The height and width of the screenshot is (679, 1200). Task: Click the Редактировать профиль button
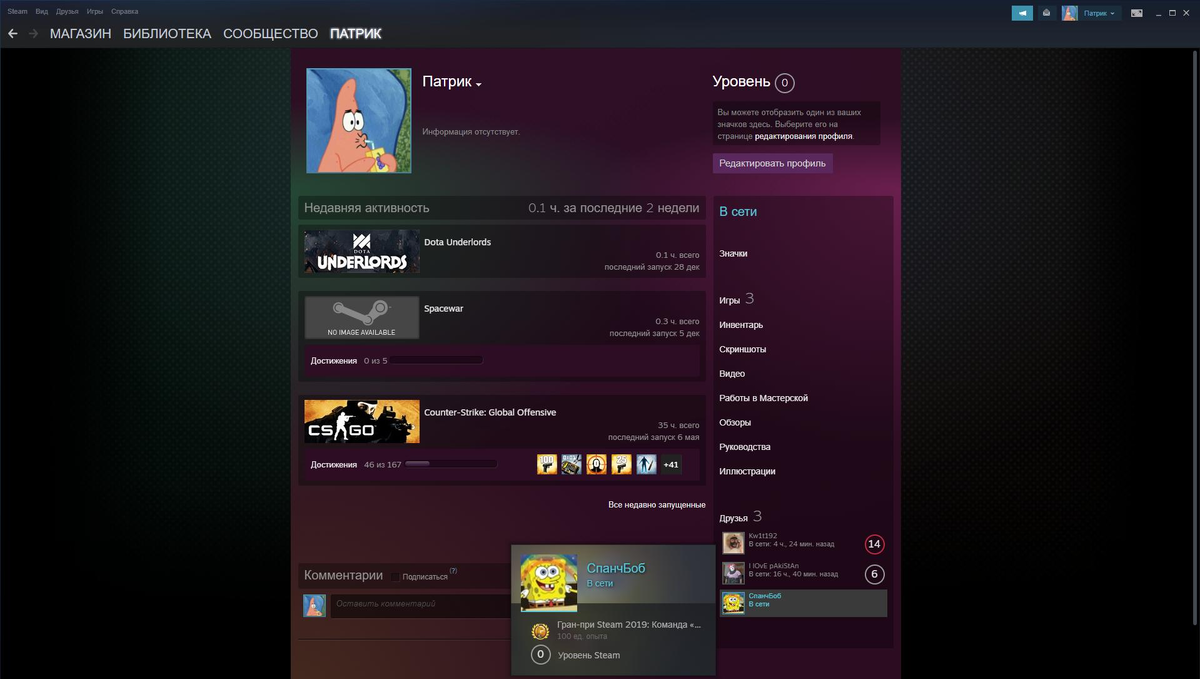point(772,163)
